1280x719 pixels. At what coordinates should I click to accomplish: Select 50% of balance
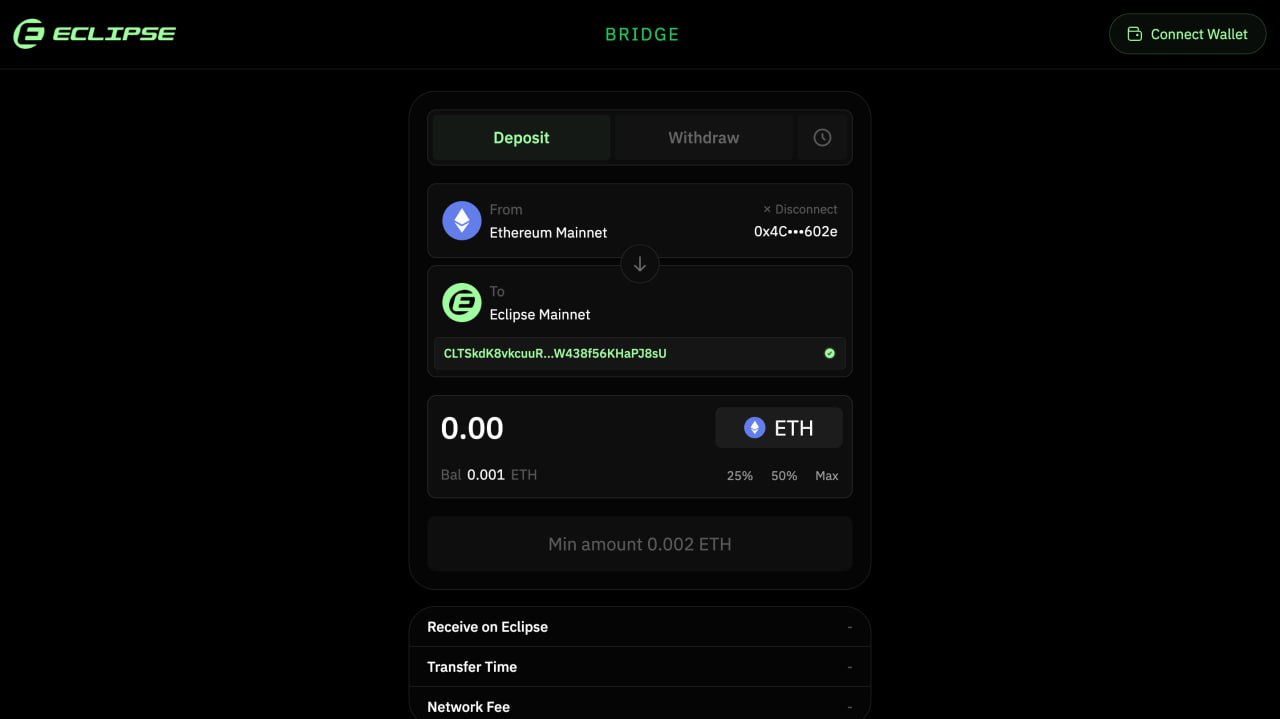[784, 476]
